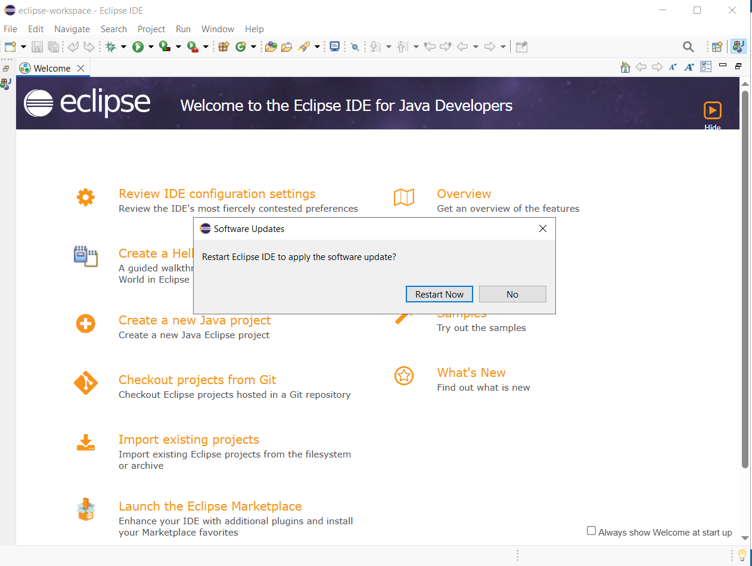752x566 pixels.
Task: Click the Save disk icon
Action: pos(37,47)
